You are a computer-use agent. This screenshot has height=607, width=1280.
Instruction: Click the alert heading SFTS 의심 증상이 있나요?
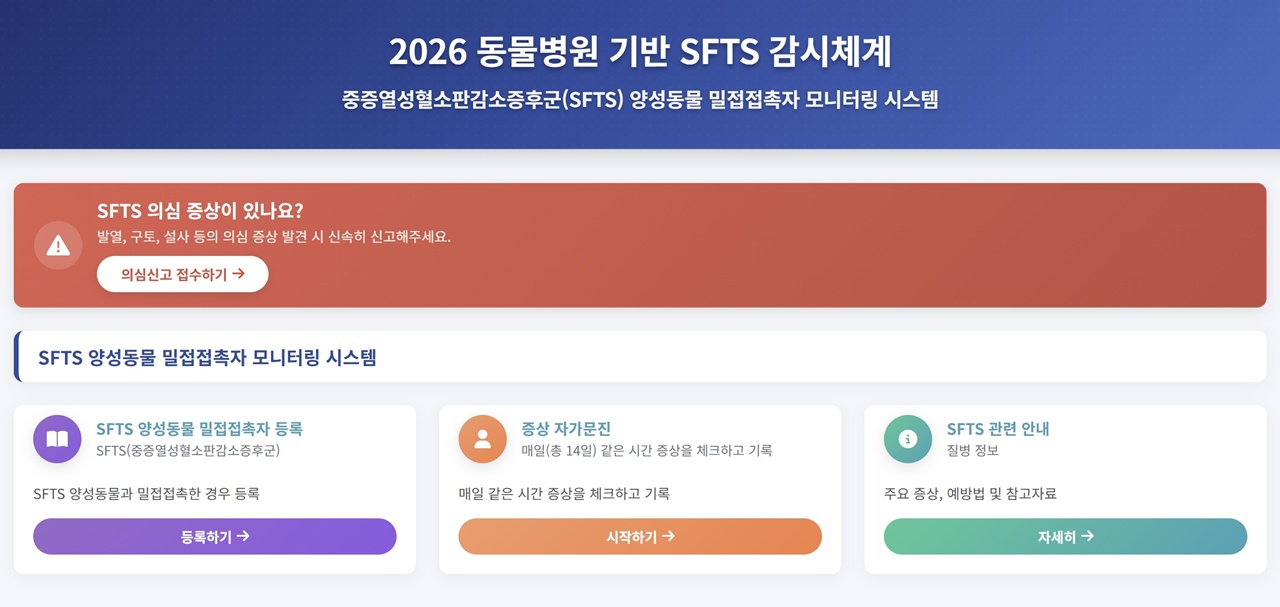[200, 211]
